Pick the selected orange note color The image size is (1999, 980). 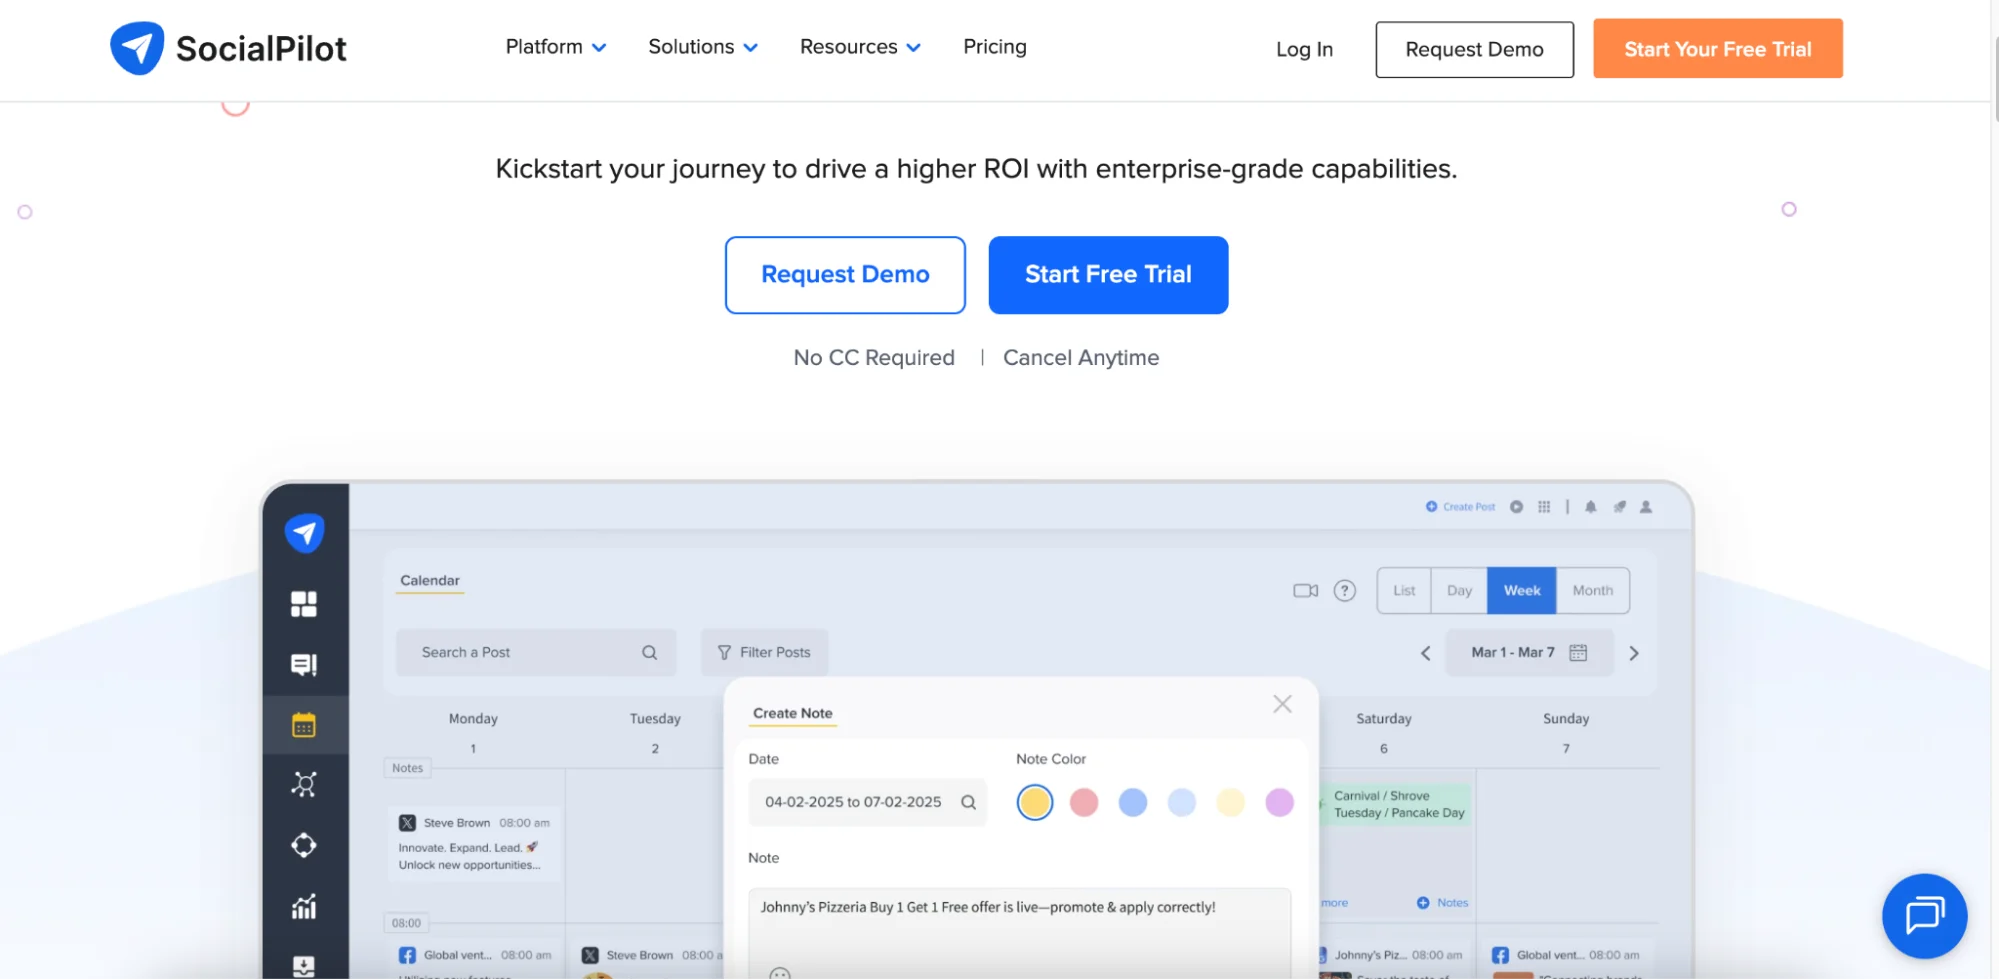pyautogui.click(x=1035, y=802)
